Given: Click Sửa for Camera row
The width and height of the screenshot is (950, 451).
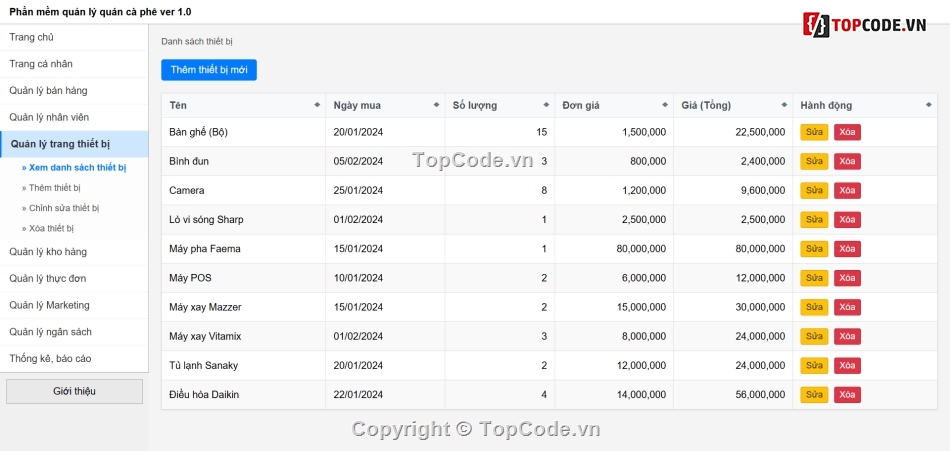Looking at the screenshot, I should click(x=814, y=190).
